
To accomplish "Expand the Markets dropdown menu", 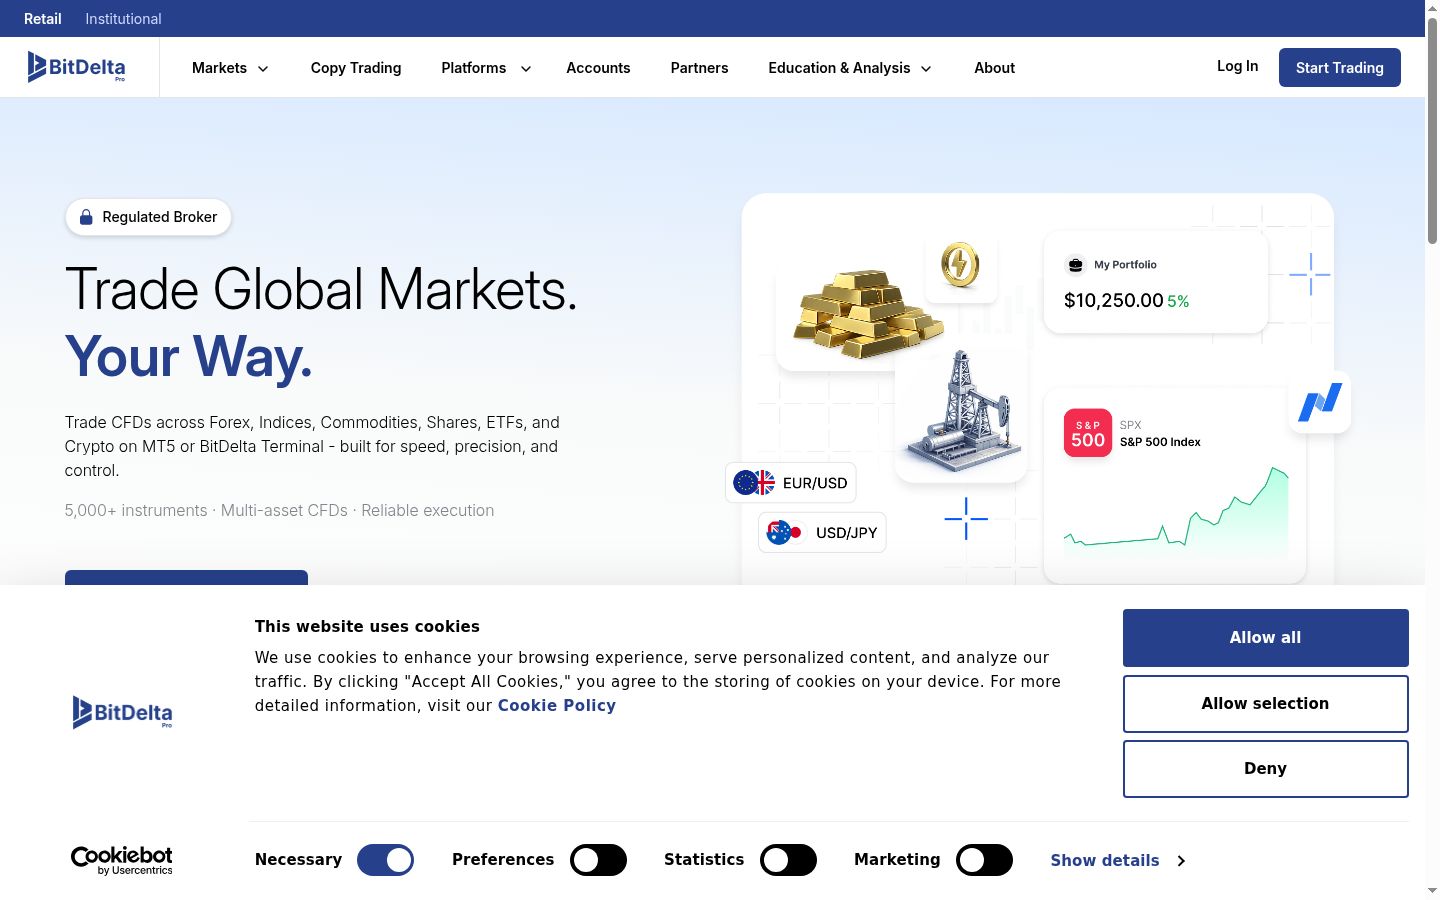I will (230, 68).
